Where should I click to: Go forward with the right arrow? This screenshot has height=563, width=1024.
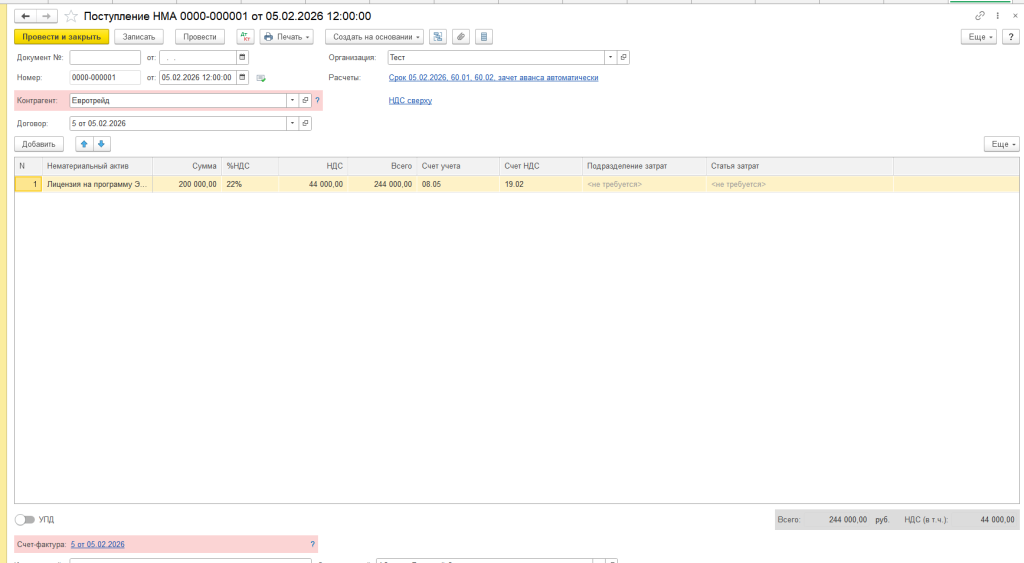(x=46, y=16)
